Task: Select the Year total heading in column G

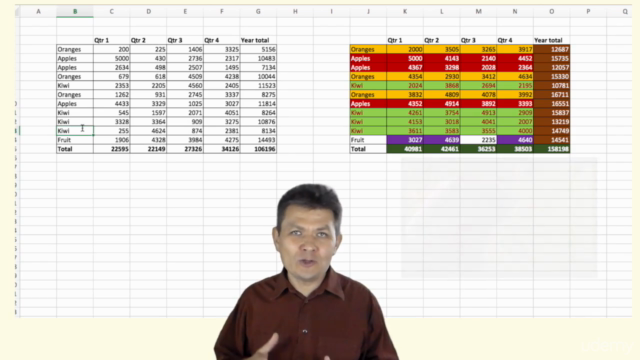Action: 255,40
